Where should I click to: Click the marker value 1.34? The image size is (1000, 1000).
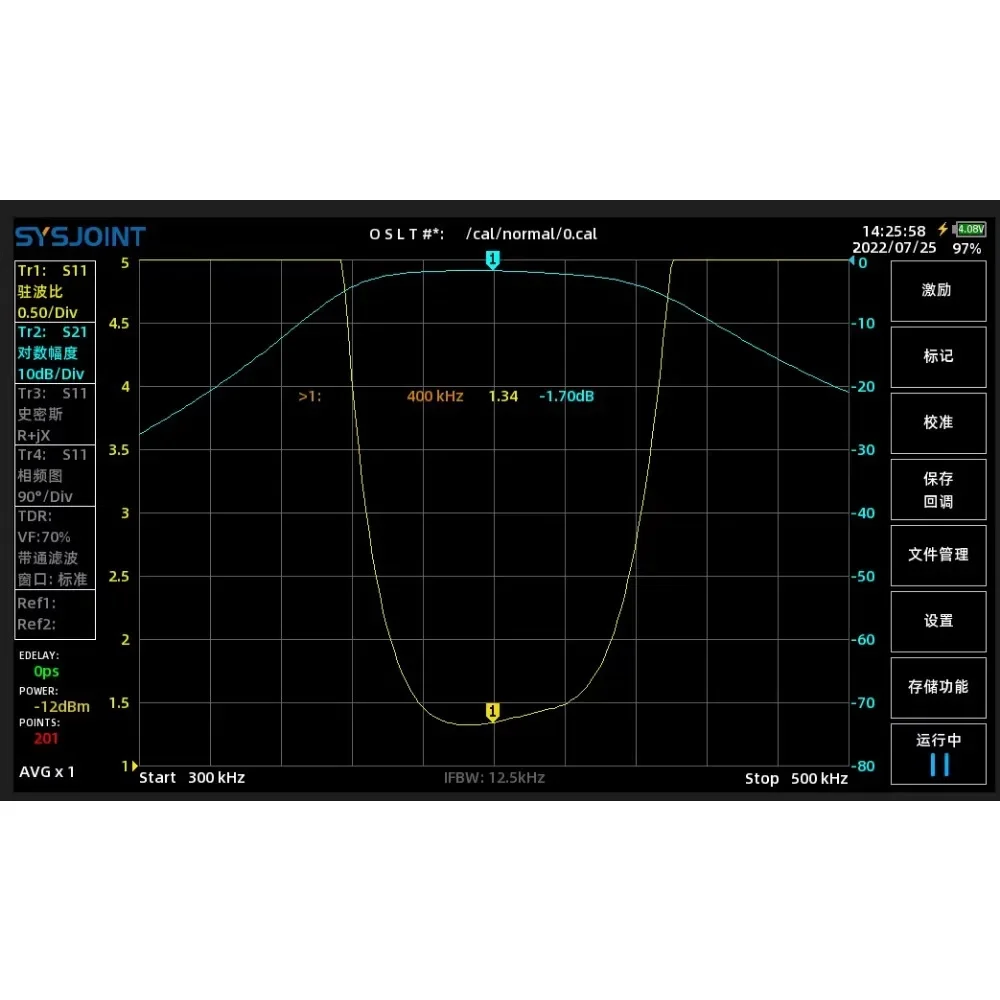pos(503,396)
